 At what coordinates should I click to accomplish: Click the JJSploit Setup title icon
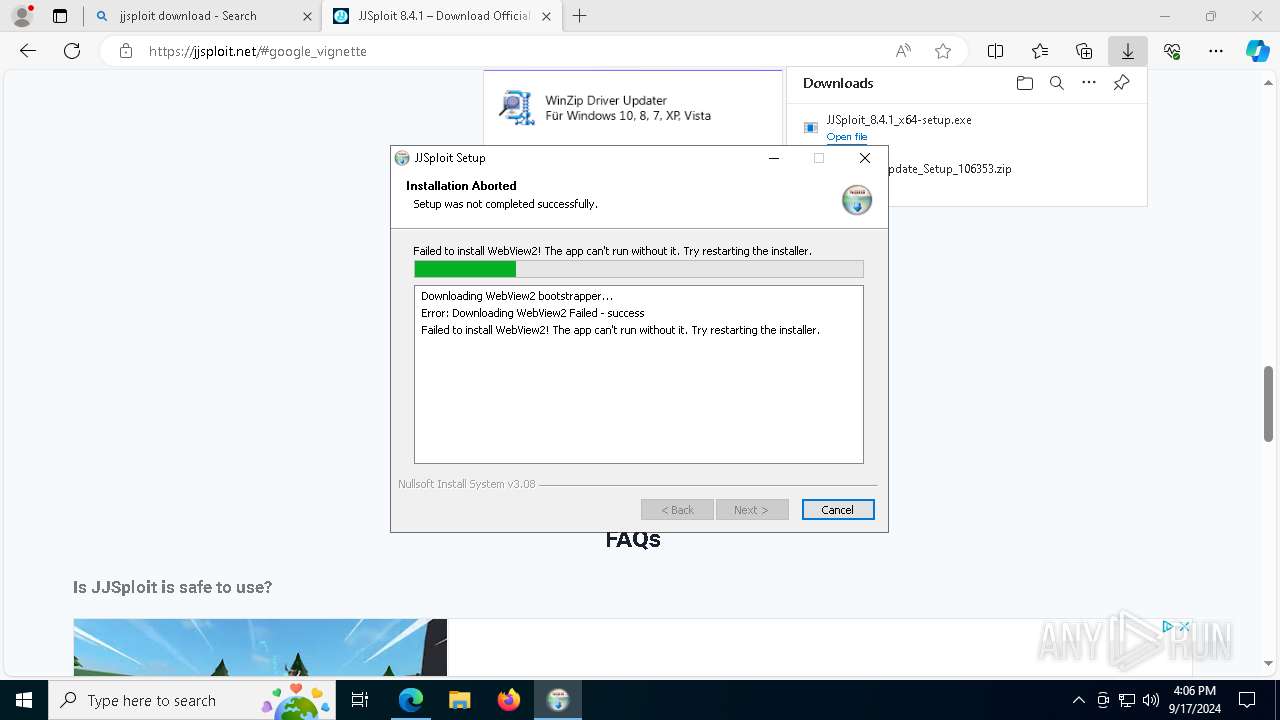402,158
